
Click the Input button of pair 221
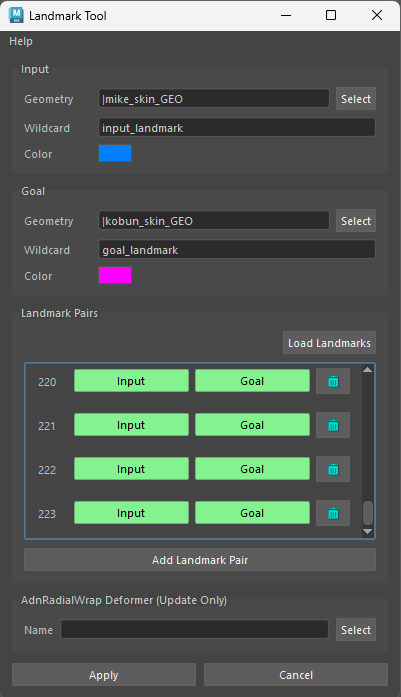131,425
